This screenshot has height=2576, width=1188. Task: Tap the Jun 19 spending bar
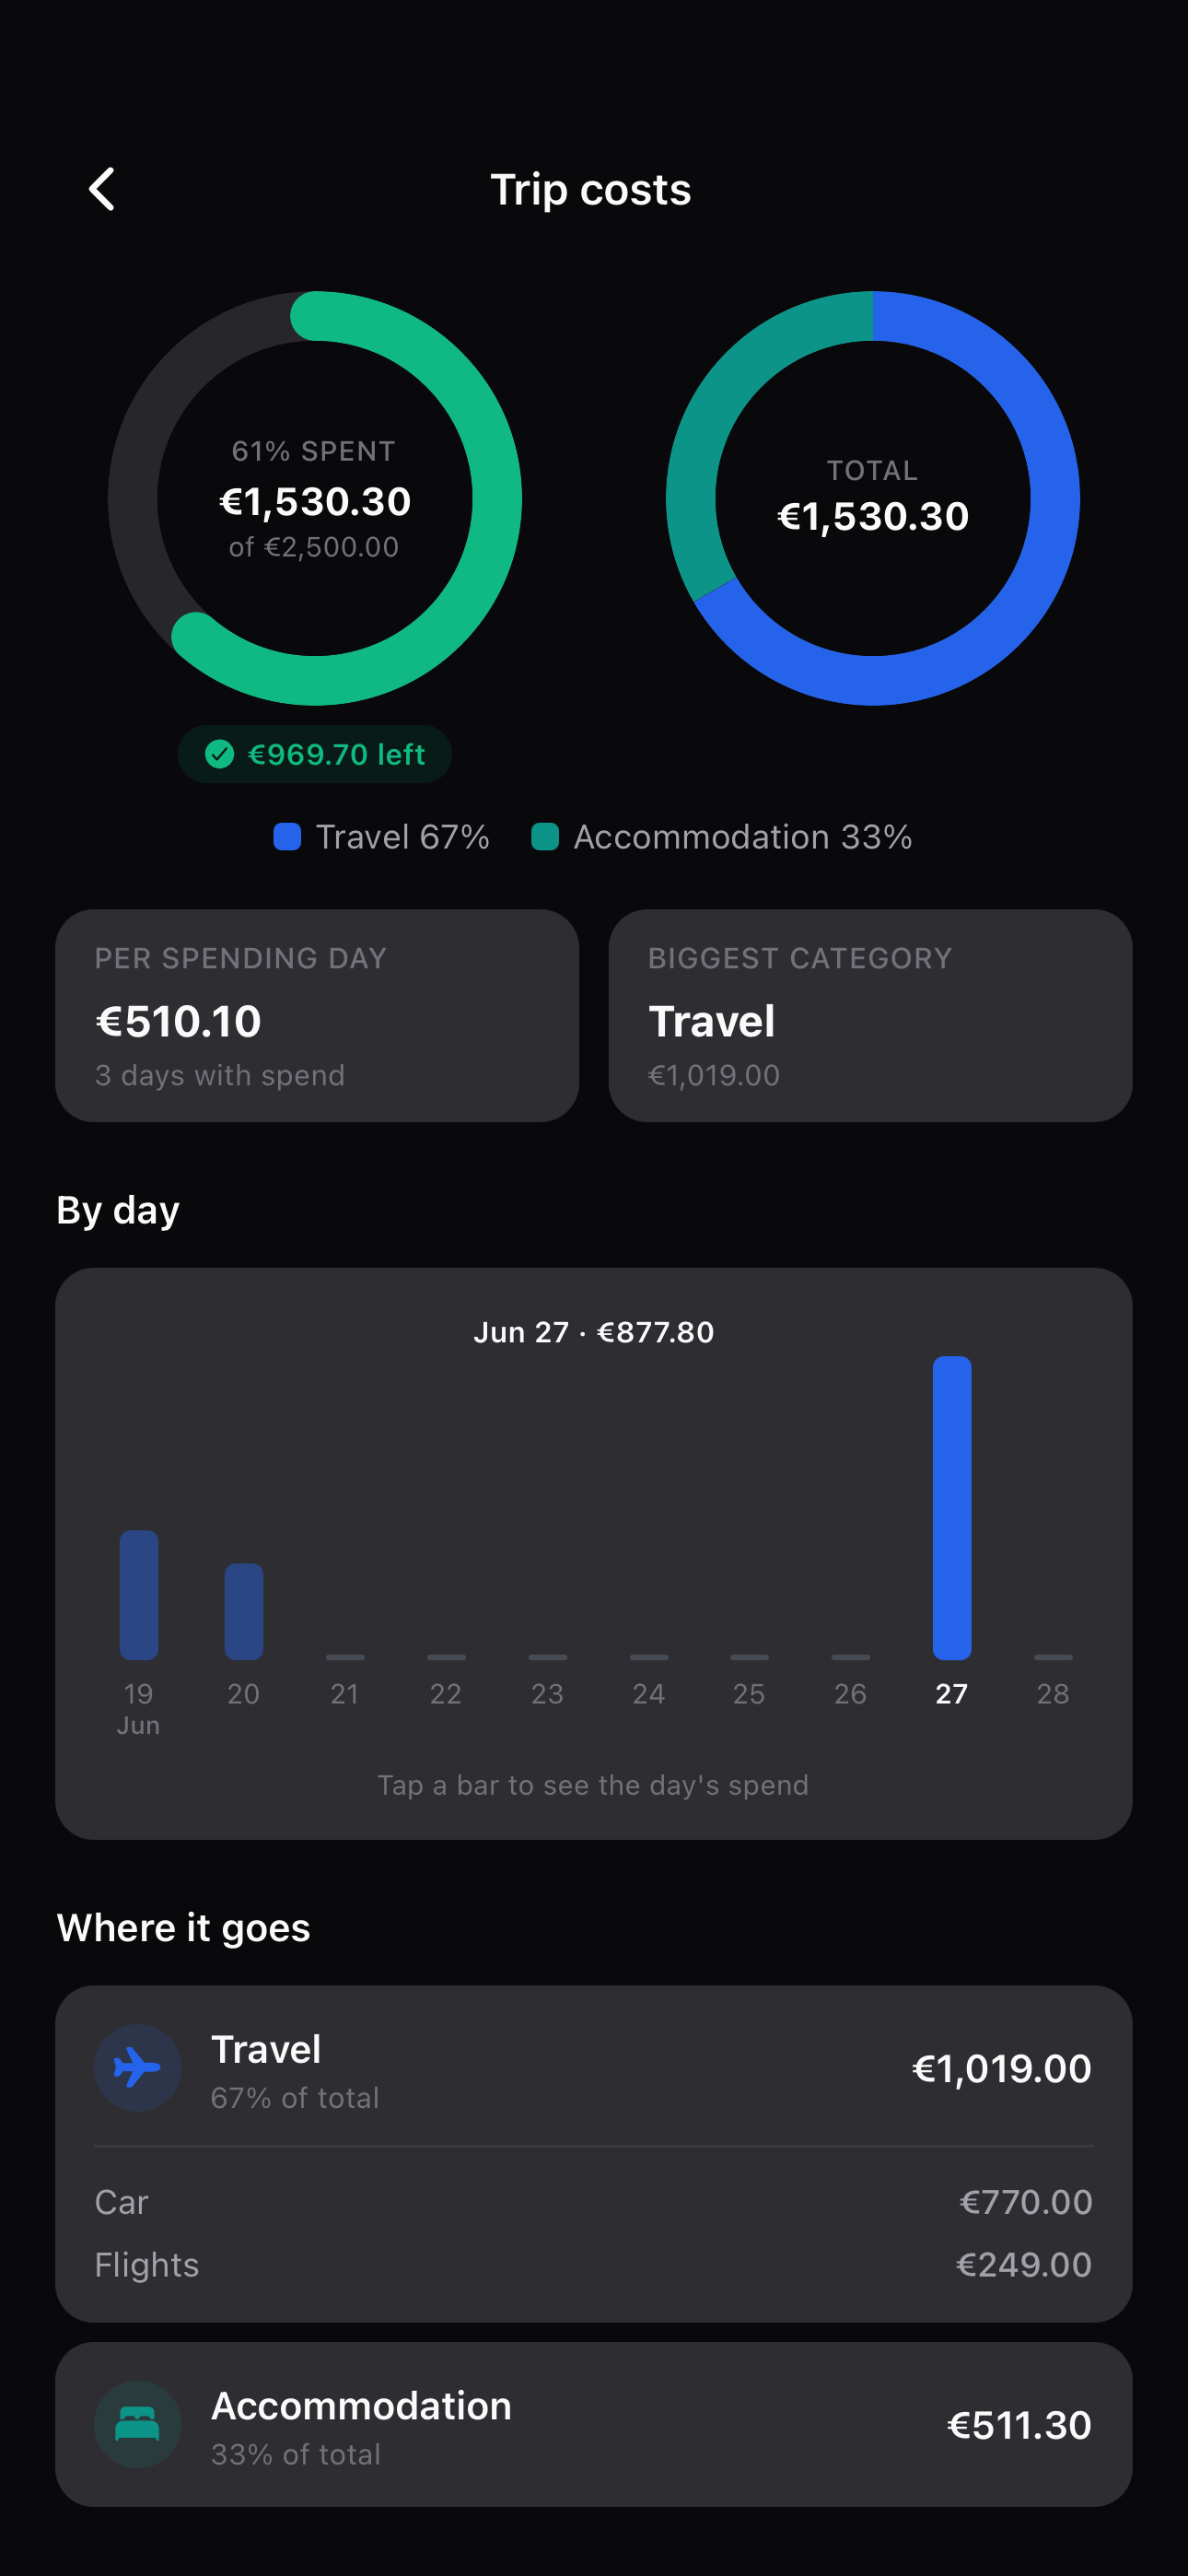click(139, 1594)
